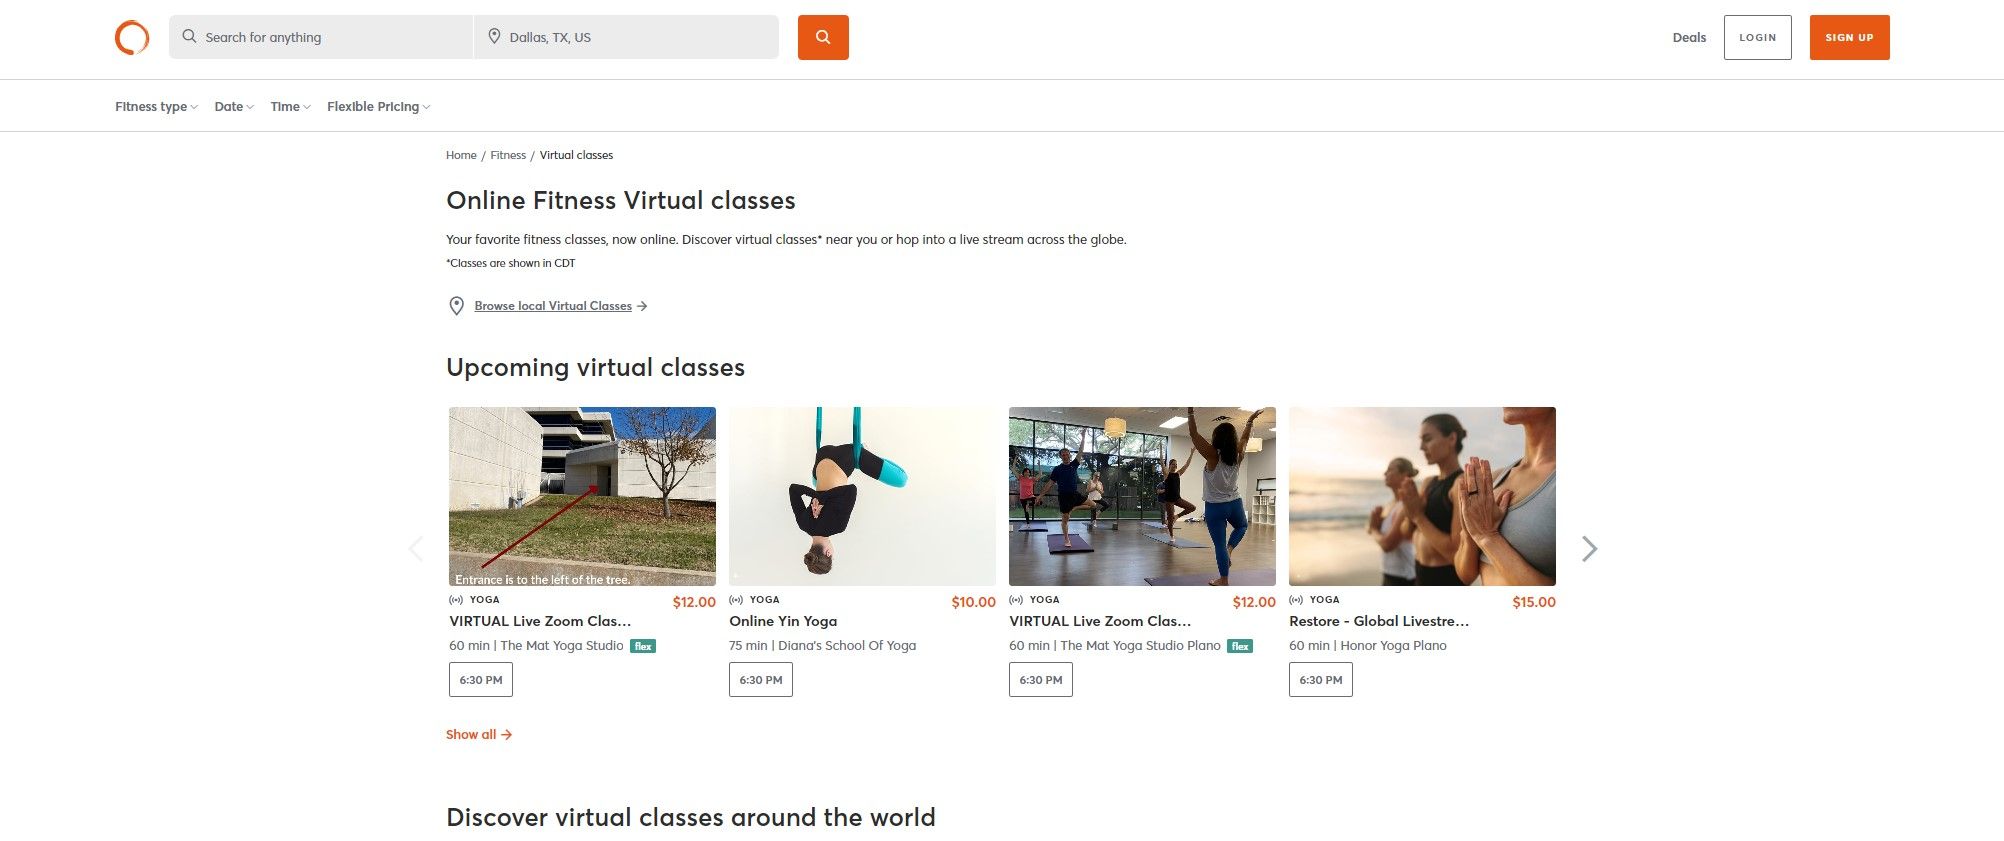Expand the Flexible Pricing dropdown
Screen dimensions: 2004x841
(378, 107)
